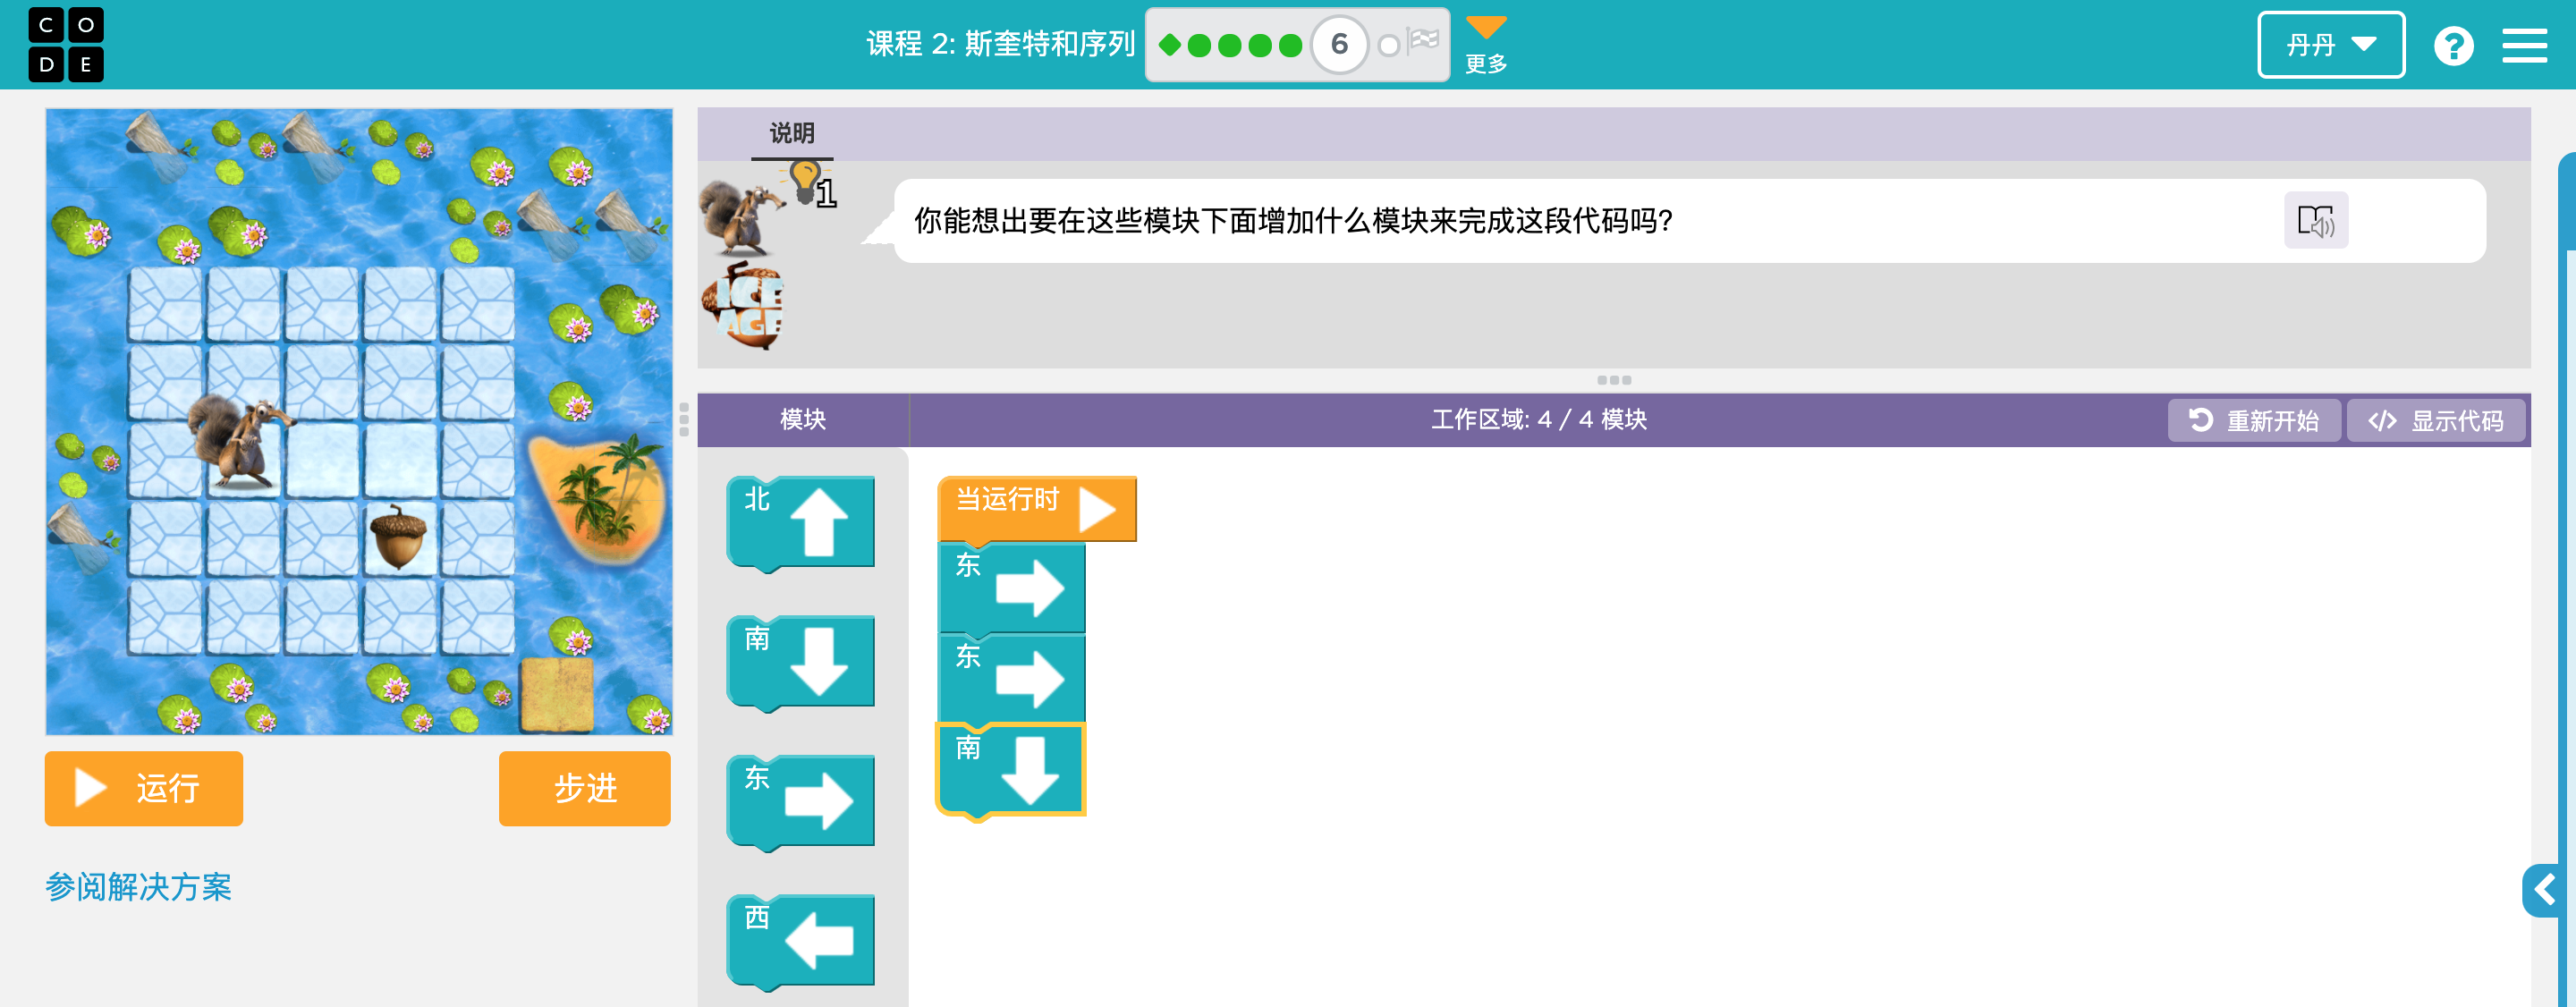Image resolution: width=2576 pixels, height=1007 pixels.
Task: Open the 参阅解决方案 solution link
Action: click(139, 887)
